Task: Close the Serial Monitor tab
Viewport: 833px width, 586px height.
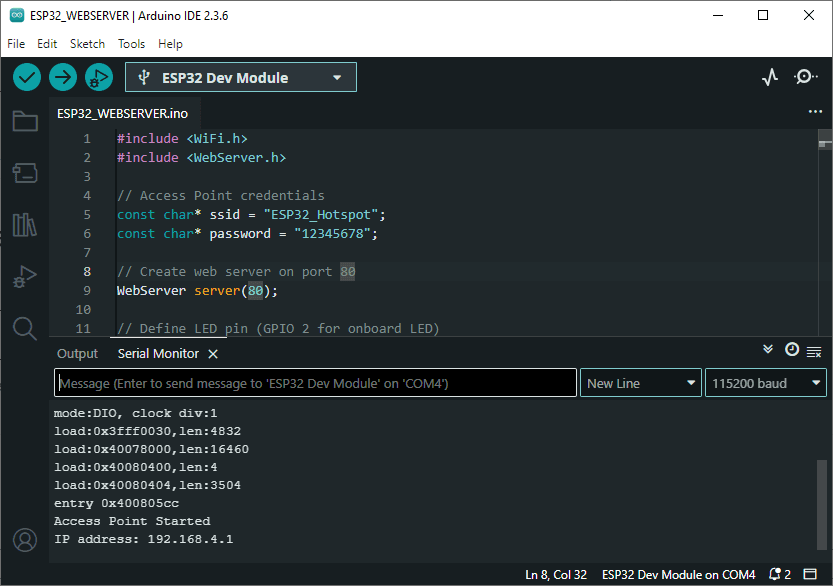Action: [x=213, y=354]
